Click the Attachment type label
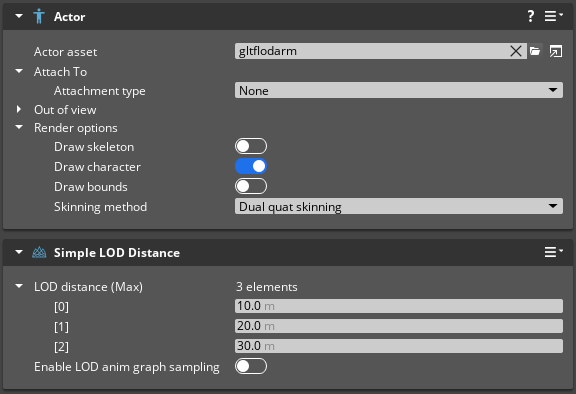 [100, 91]
